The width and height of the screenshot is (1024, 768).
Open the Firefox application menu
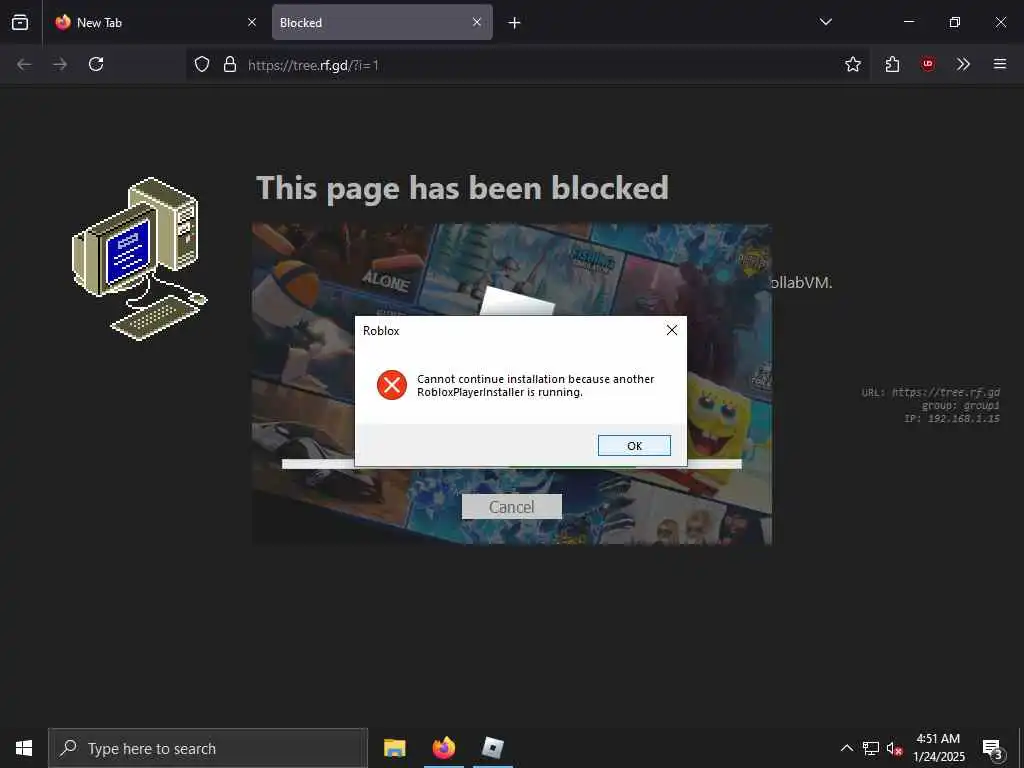[x=1000, y=64]
